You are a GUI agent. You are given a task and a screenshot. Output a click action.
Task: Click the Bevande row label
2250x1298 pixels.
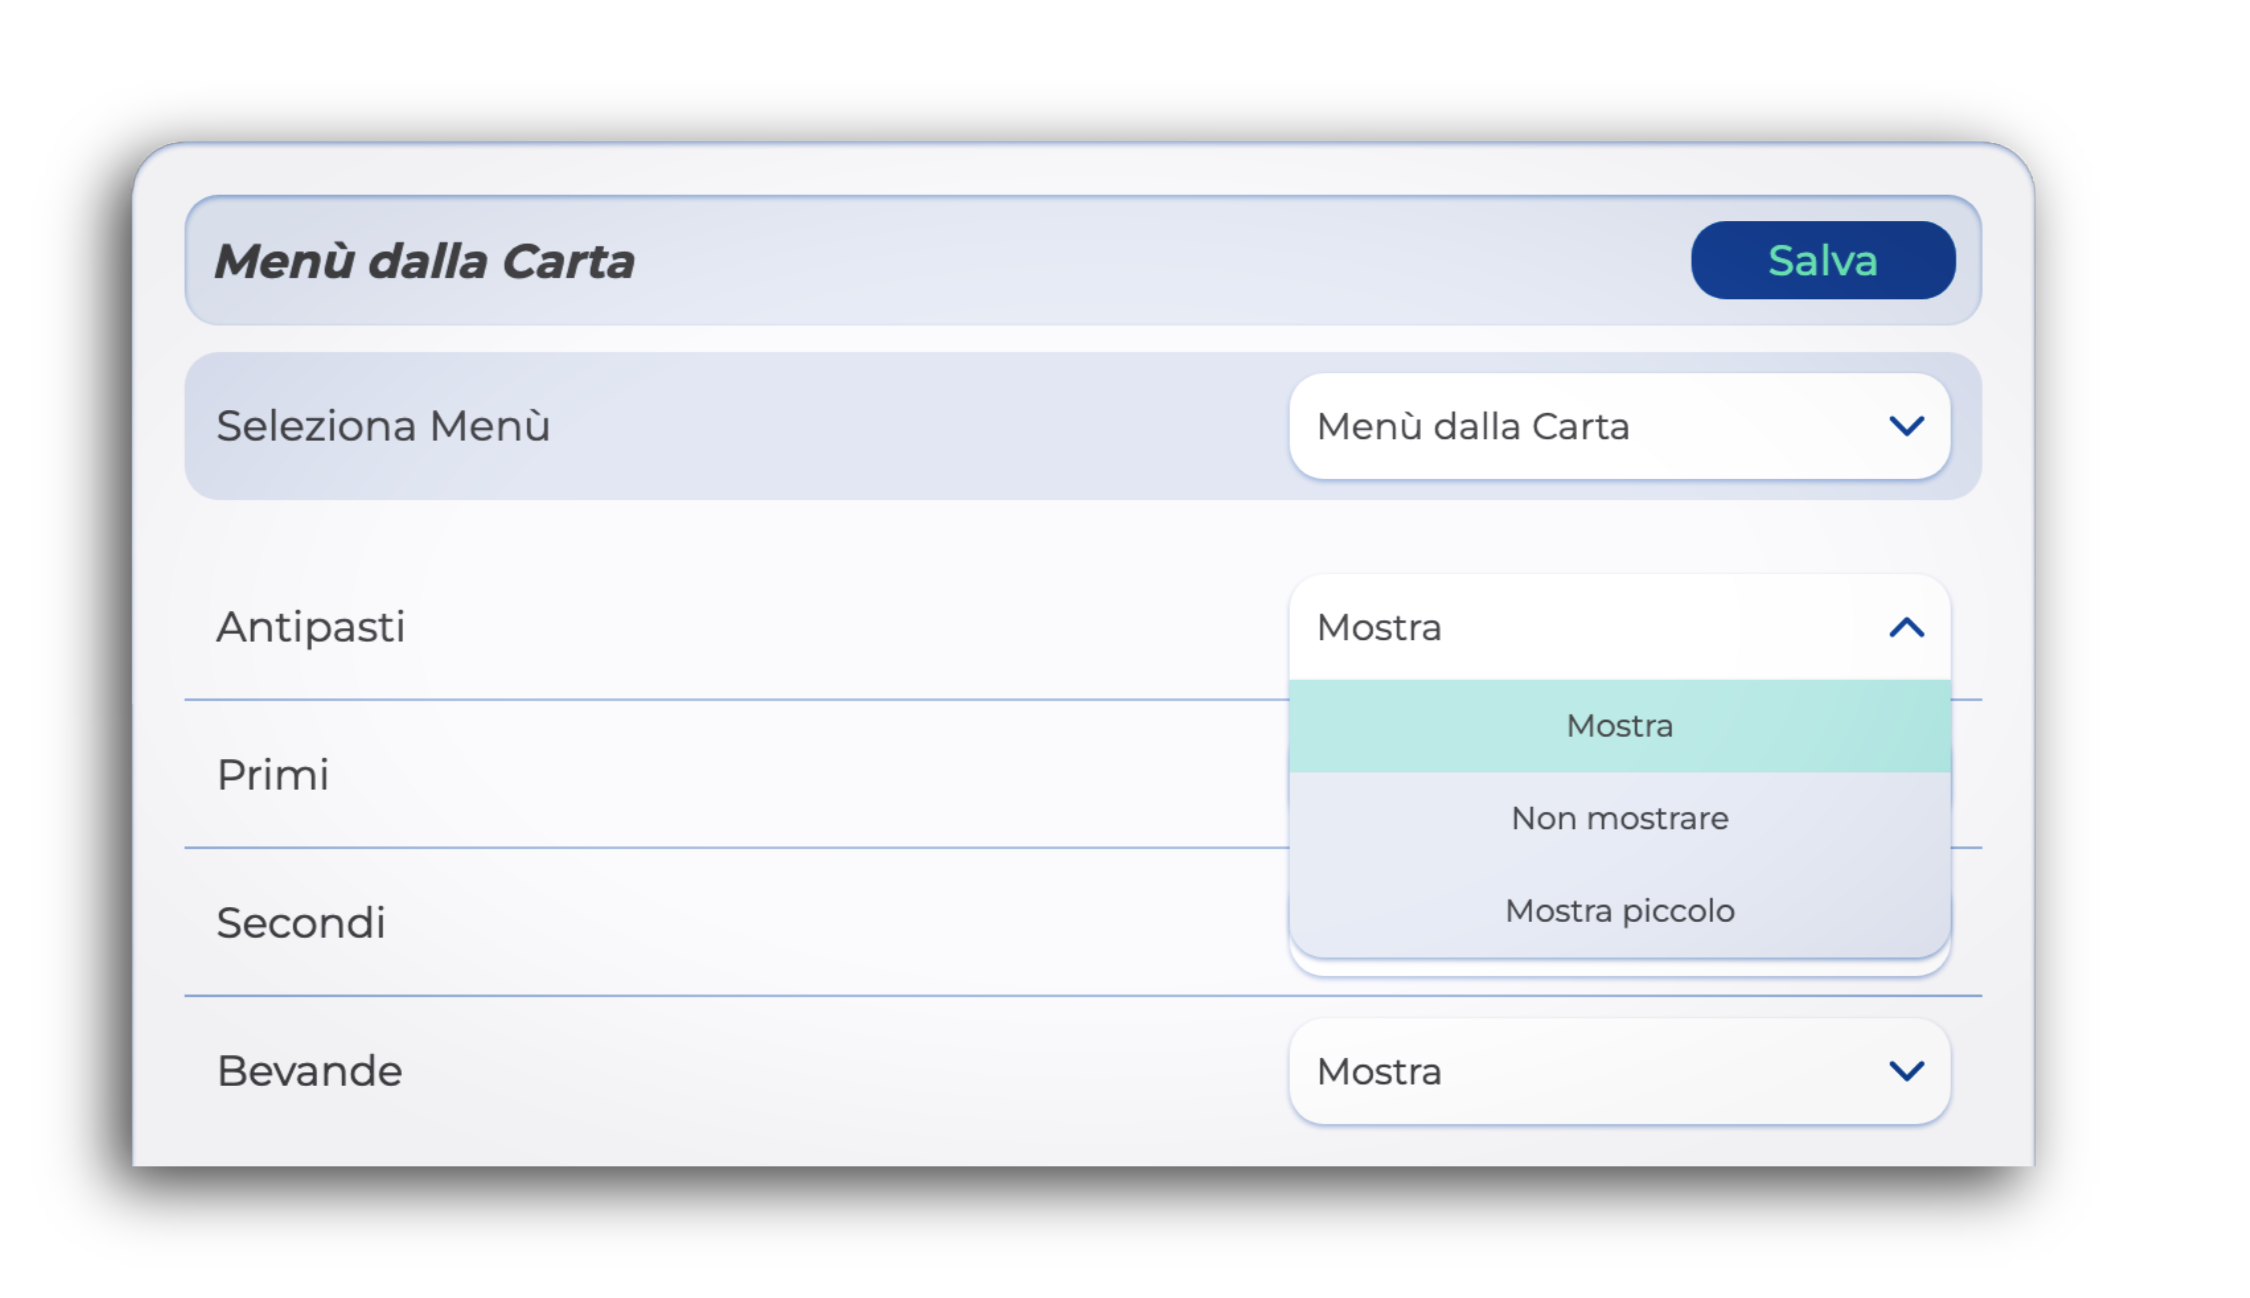click(310, 1071)
